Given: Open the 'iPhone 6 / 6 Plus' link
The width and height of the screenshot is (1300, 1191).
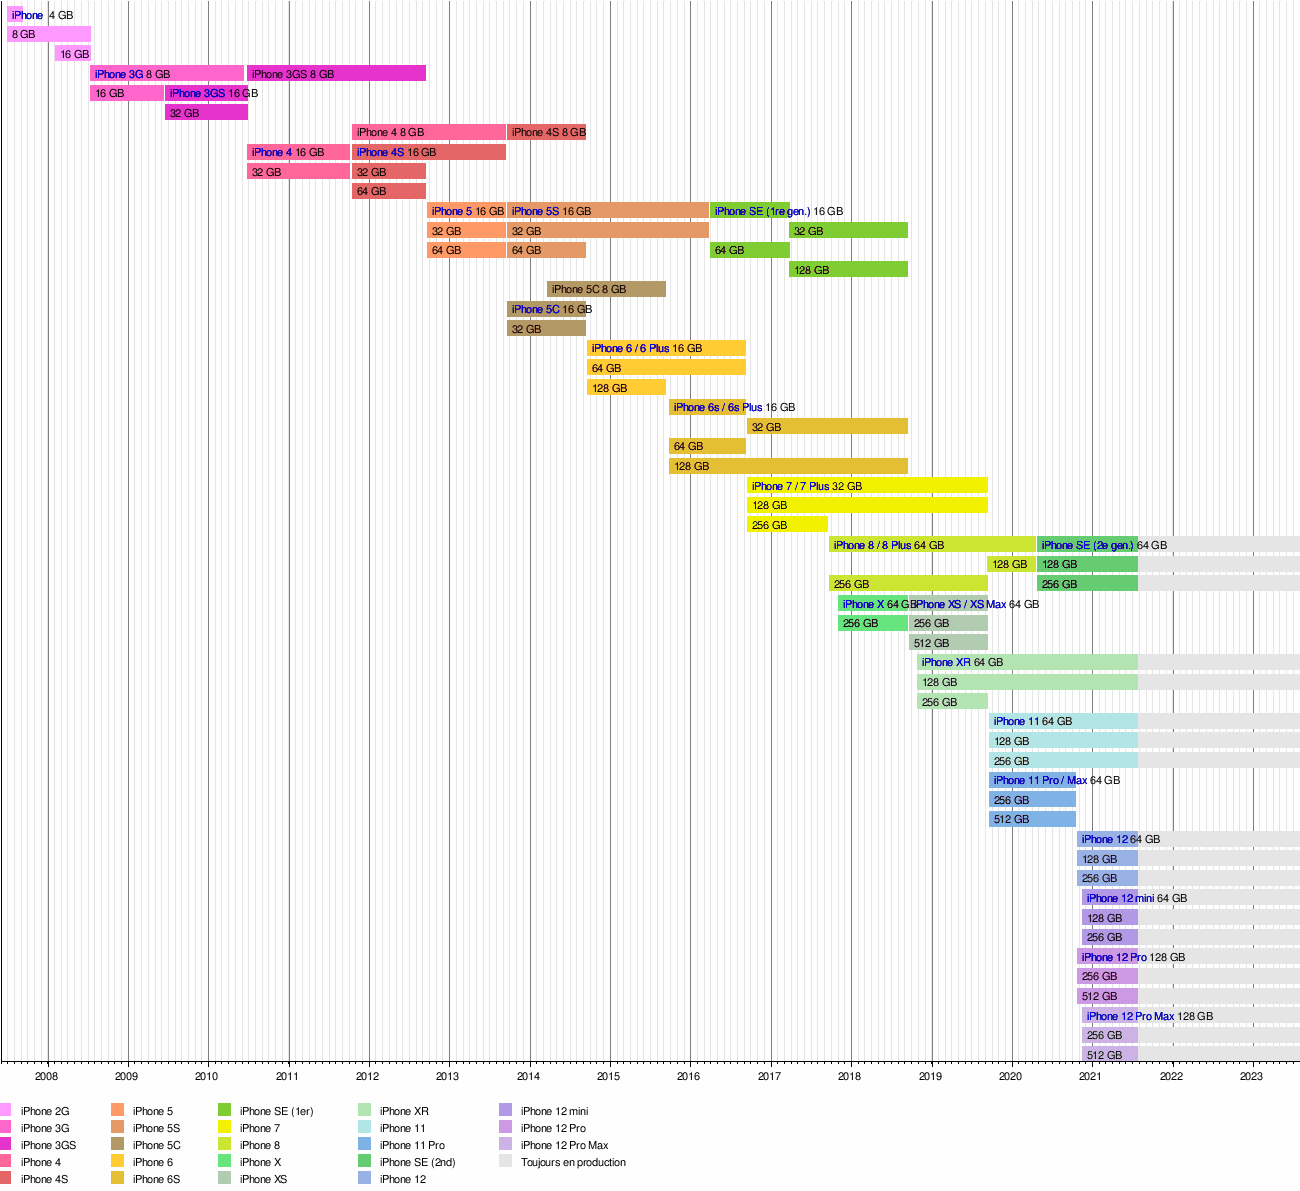Looking at the screenshot, I should tap(630, 348).
